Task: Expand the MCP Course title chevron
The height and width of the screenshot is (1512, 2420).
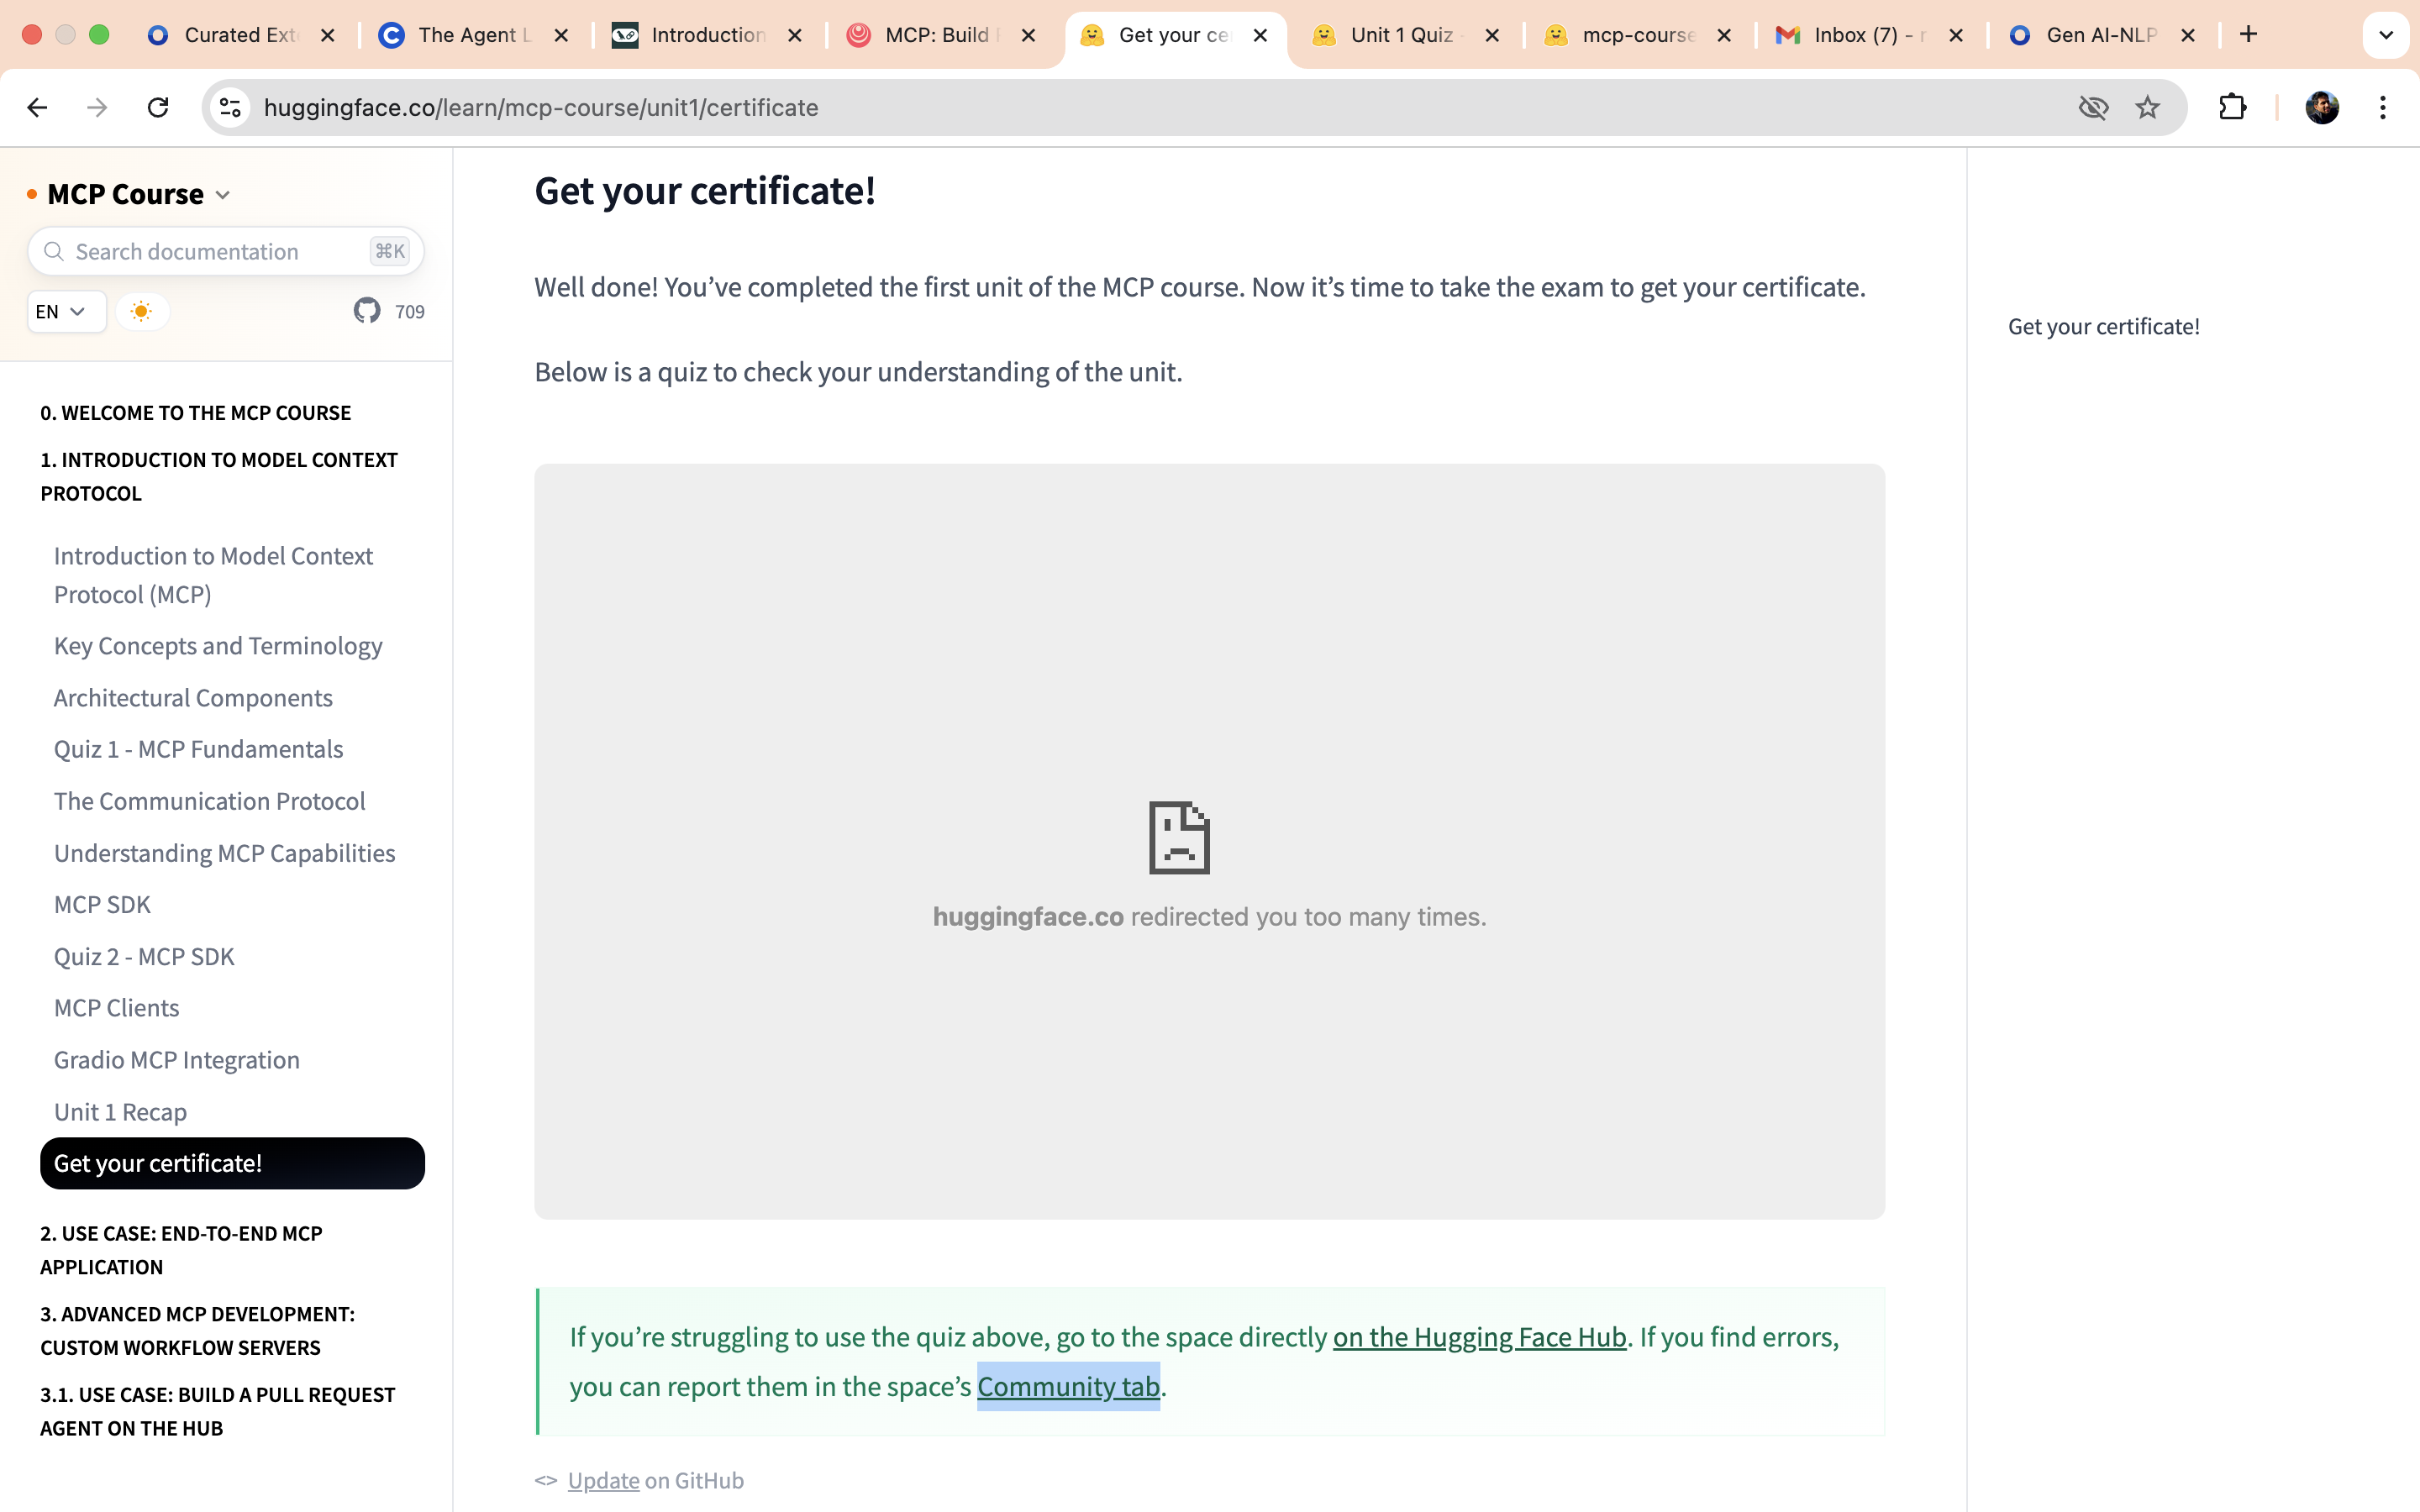Action: [x=223, y=195]
